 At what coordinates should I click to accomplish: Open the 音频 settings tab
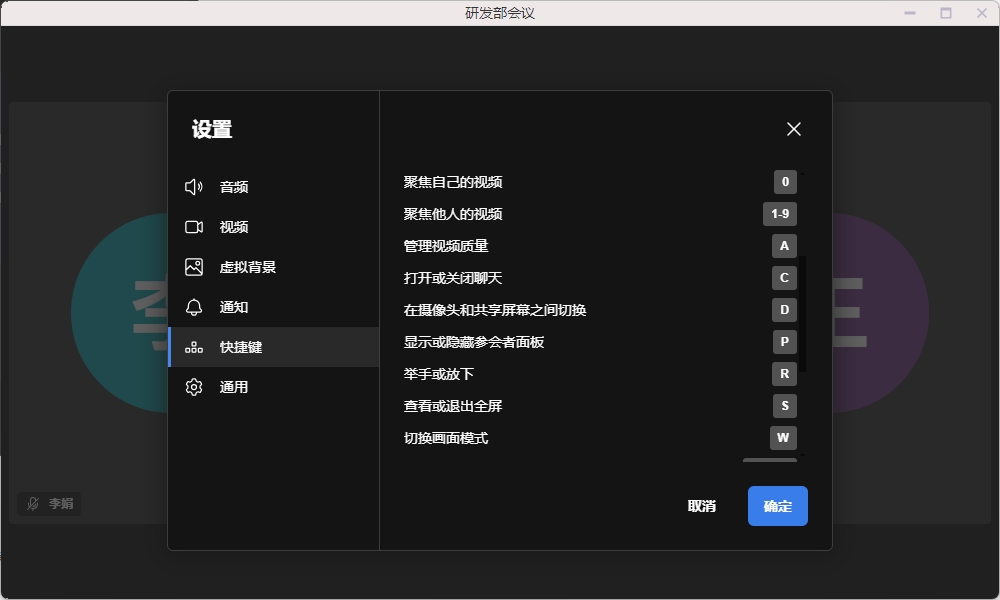tap(234, 187)
